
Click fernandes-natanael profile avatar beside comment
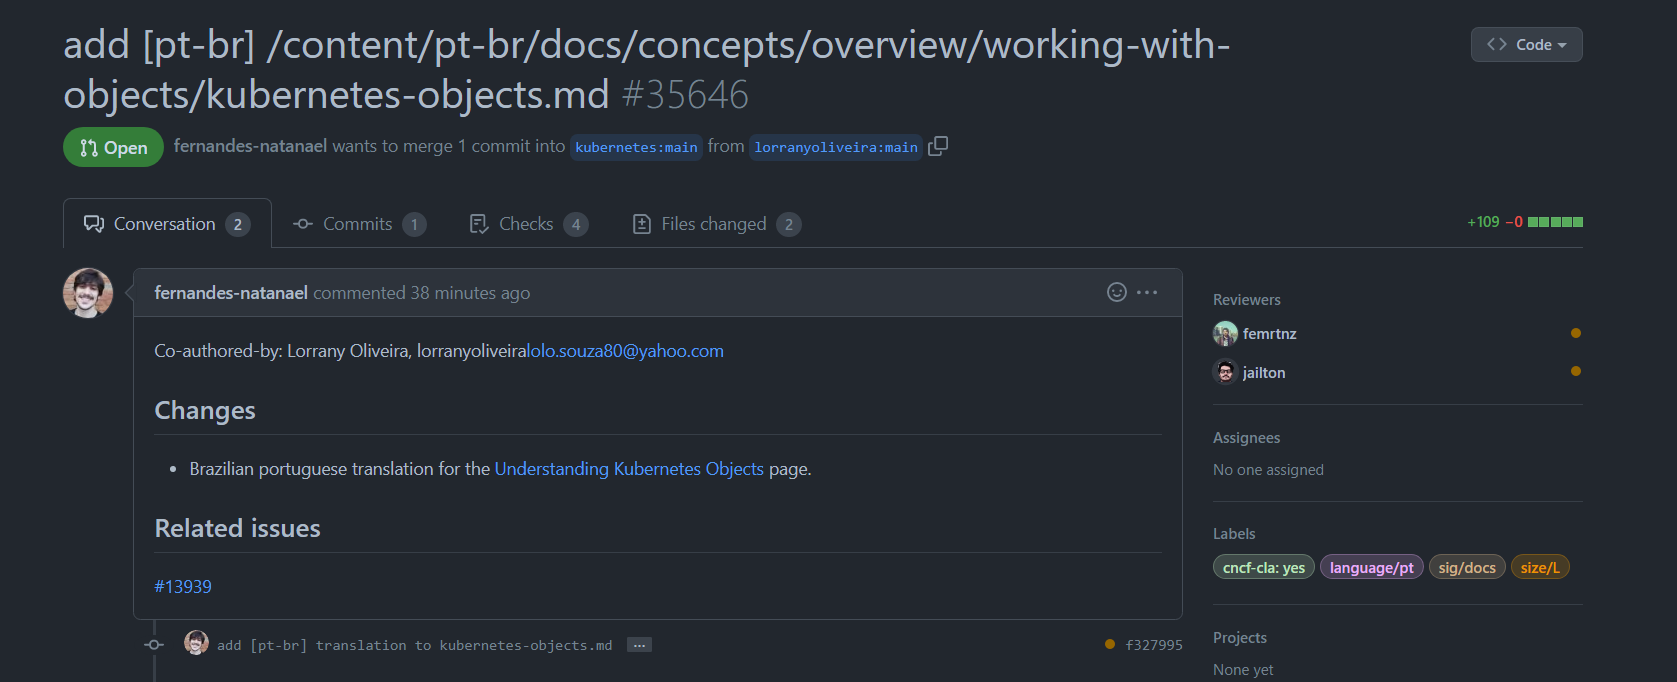click(88, 293)
